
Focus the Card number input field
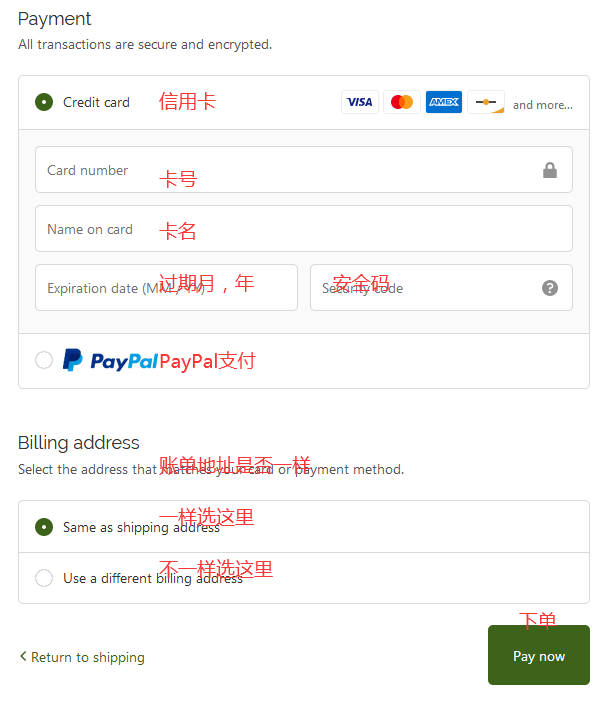tap(304, 169)
